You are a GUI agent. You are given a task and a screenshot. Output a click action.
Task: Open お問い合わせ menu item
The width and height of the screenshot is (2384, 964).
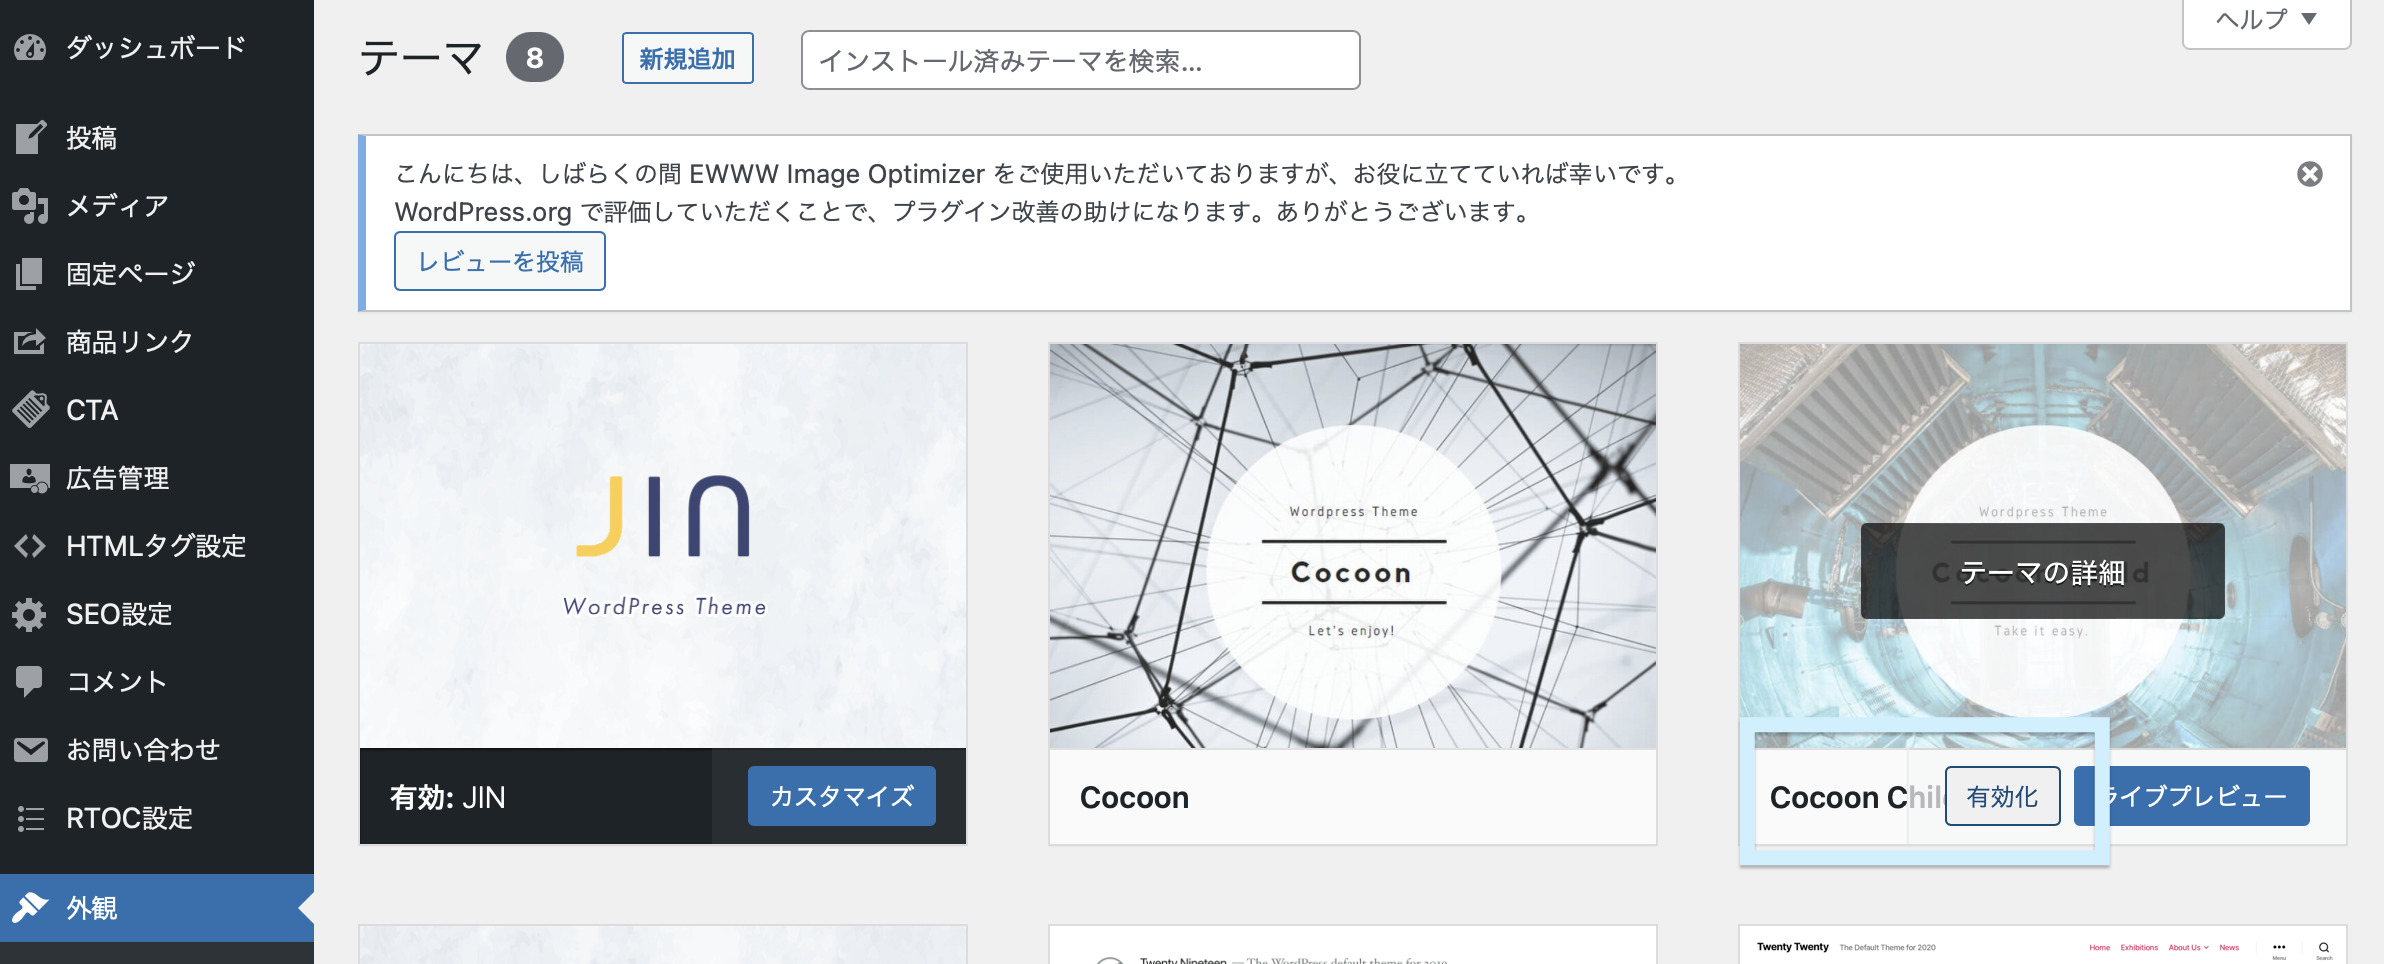143,749
